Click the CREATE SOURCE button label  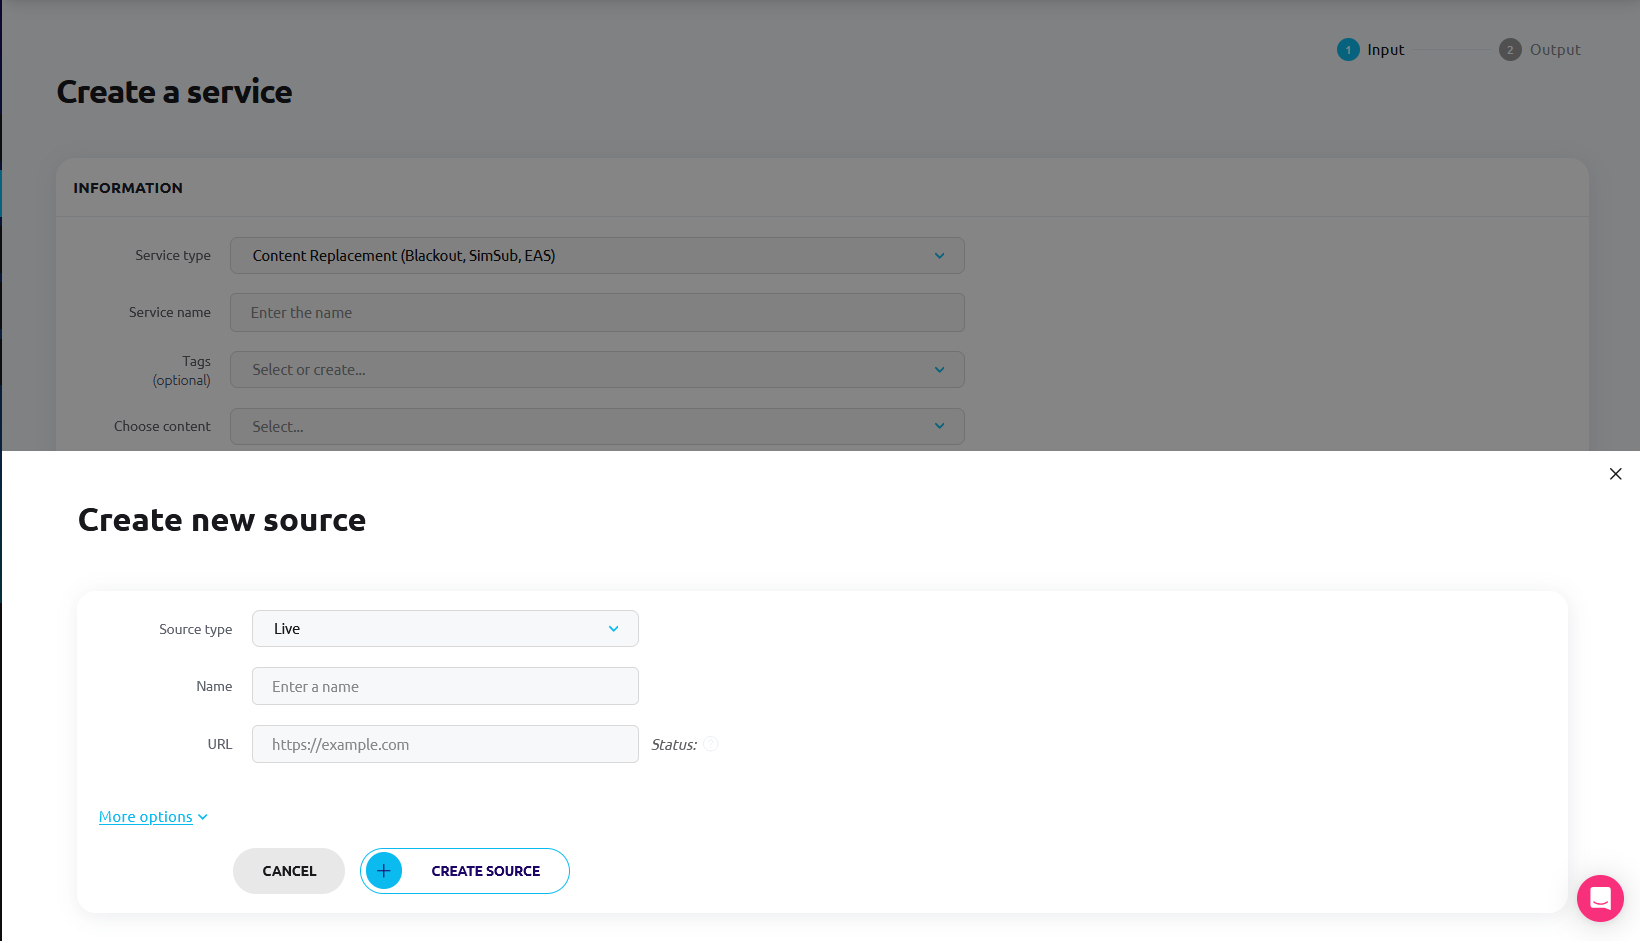click(x=486, y=871)
